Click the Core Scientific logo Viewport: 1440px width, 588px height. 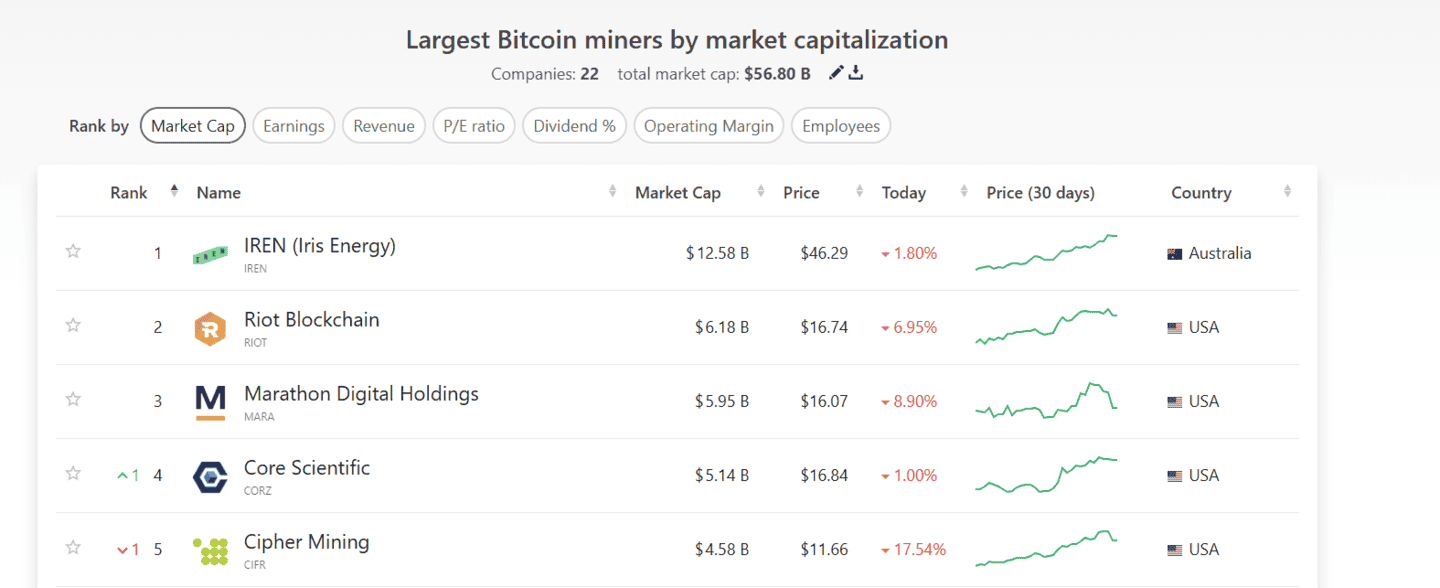click(x=210, y=477)
